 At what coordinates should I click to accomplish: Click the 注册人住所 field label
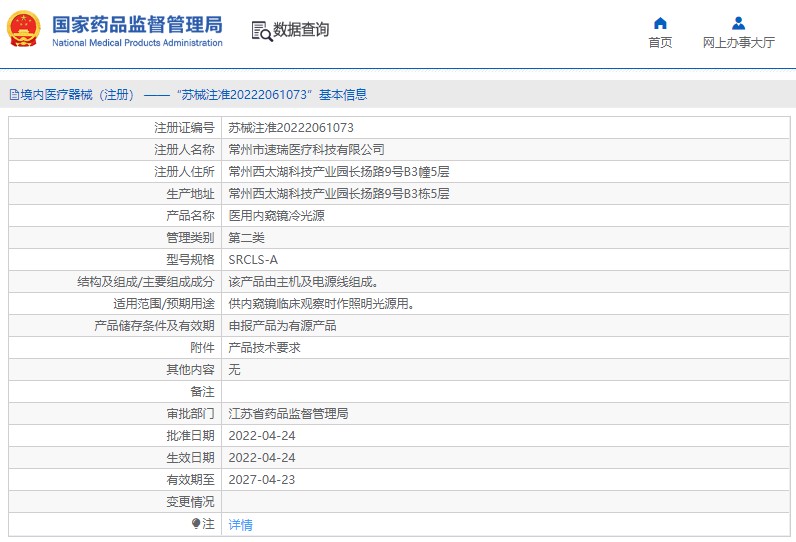tap(184, 172)
